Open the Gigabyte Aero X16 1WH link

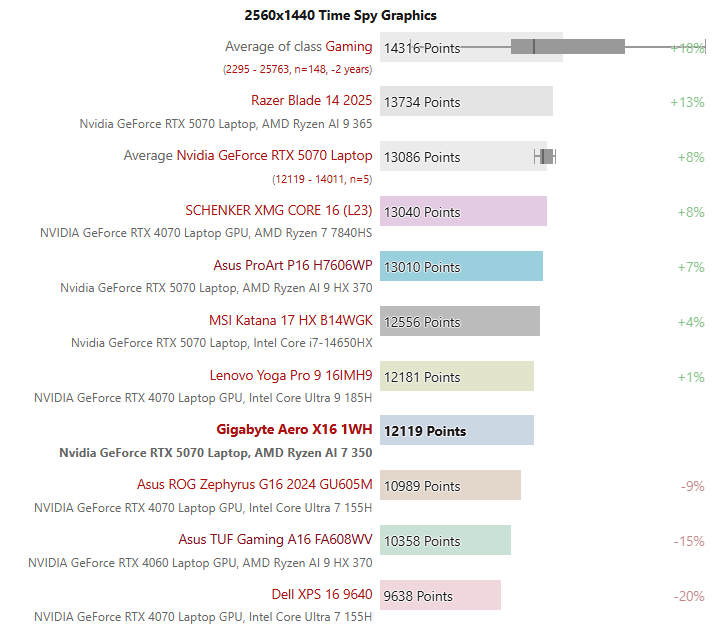[294, 429]
